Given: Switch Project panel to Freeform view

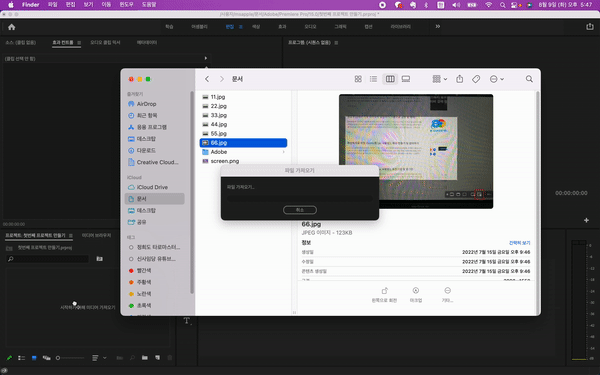Looking at the screenshot, I should (47, 358).
